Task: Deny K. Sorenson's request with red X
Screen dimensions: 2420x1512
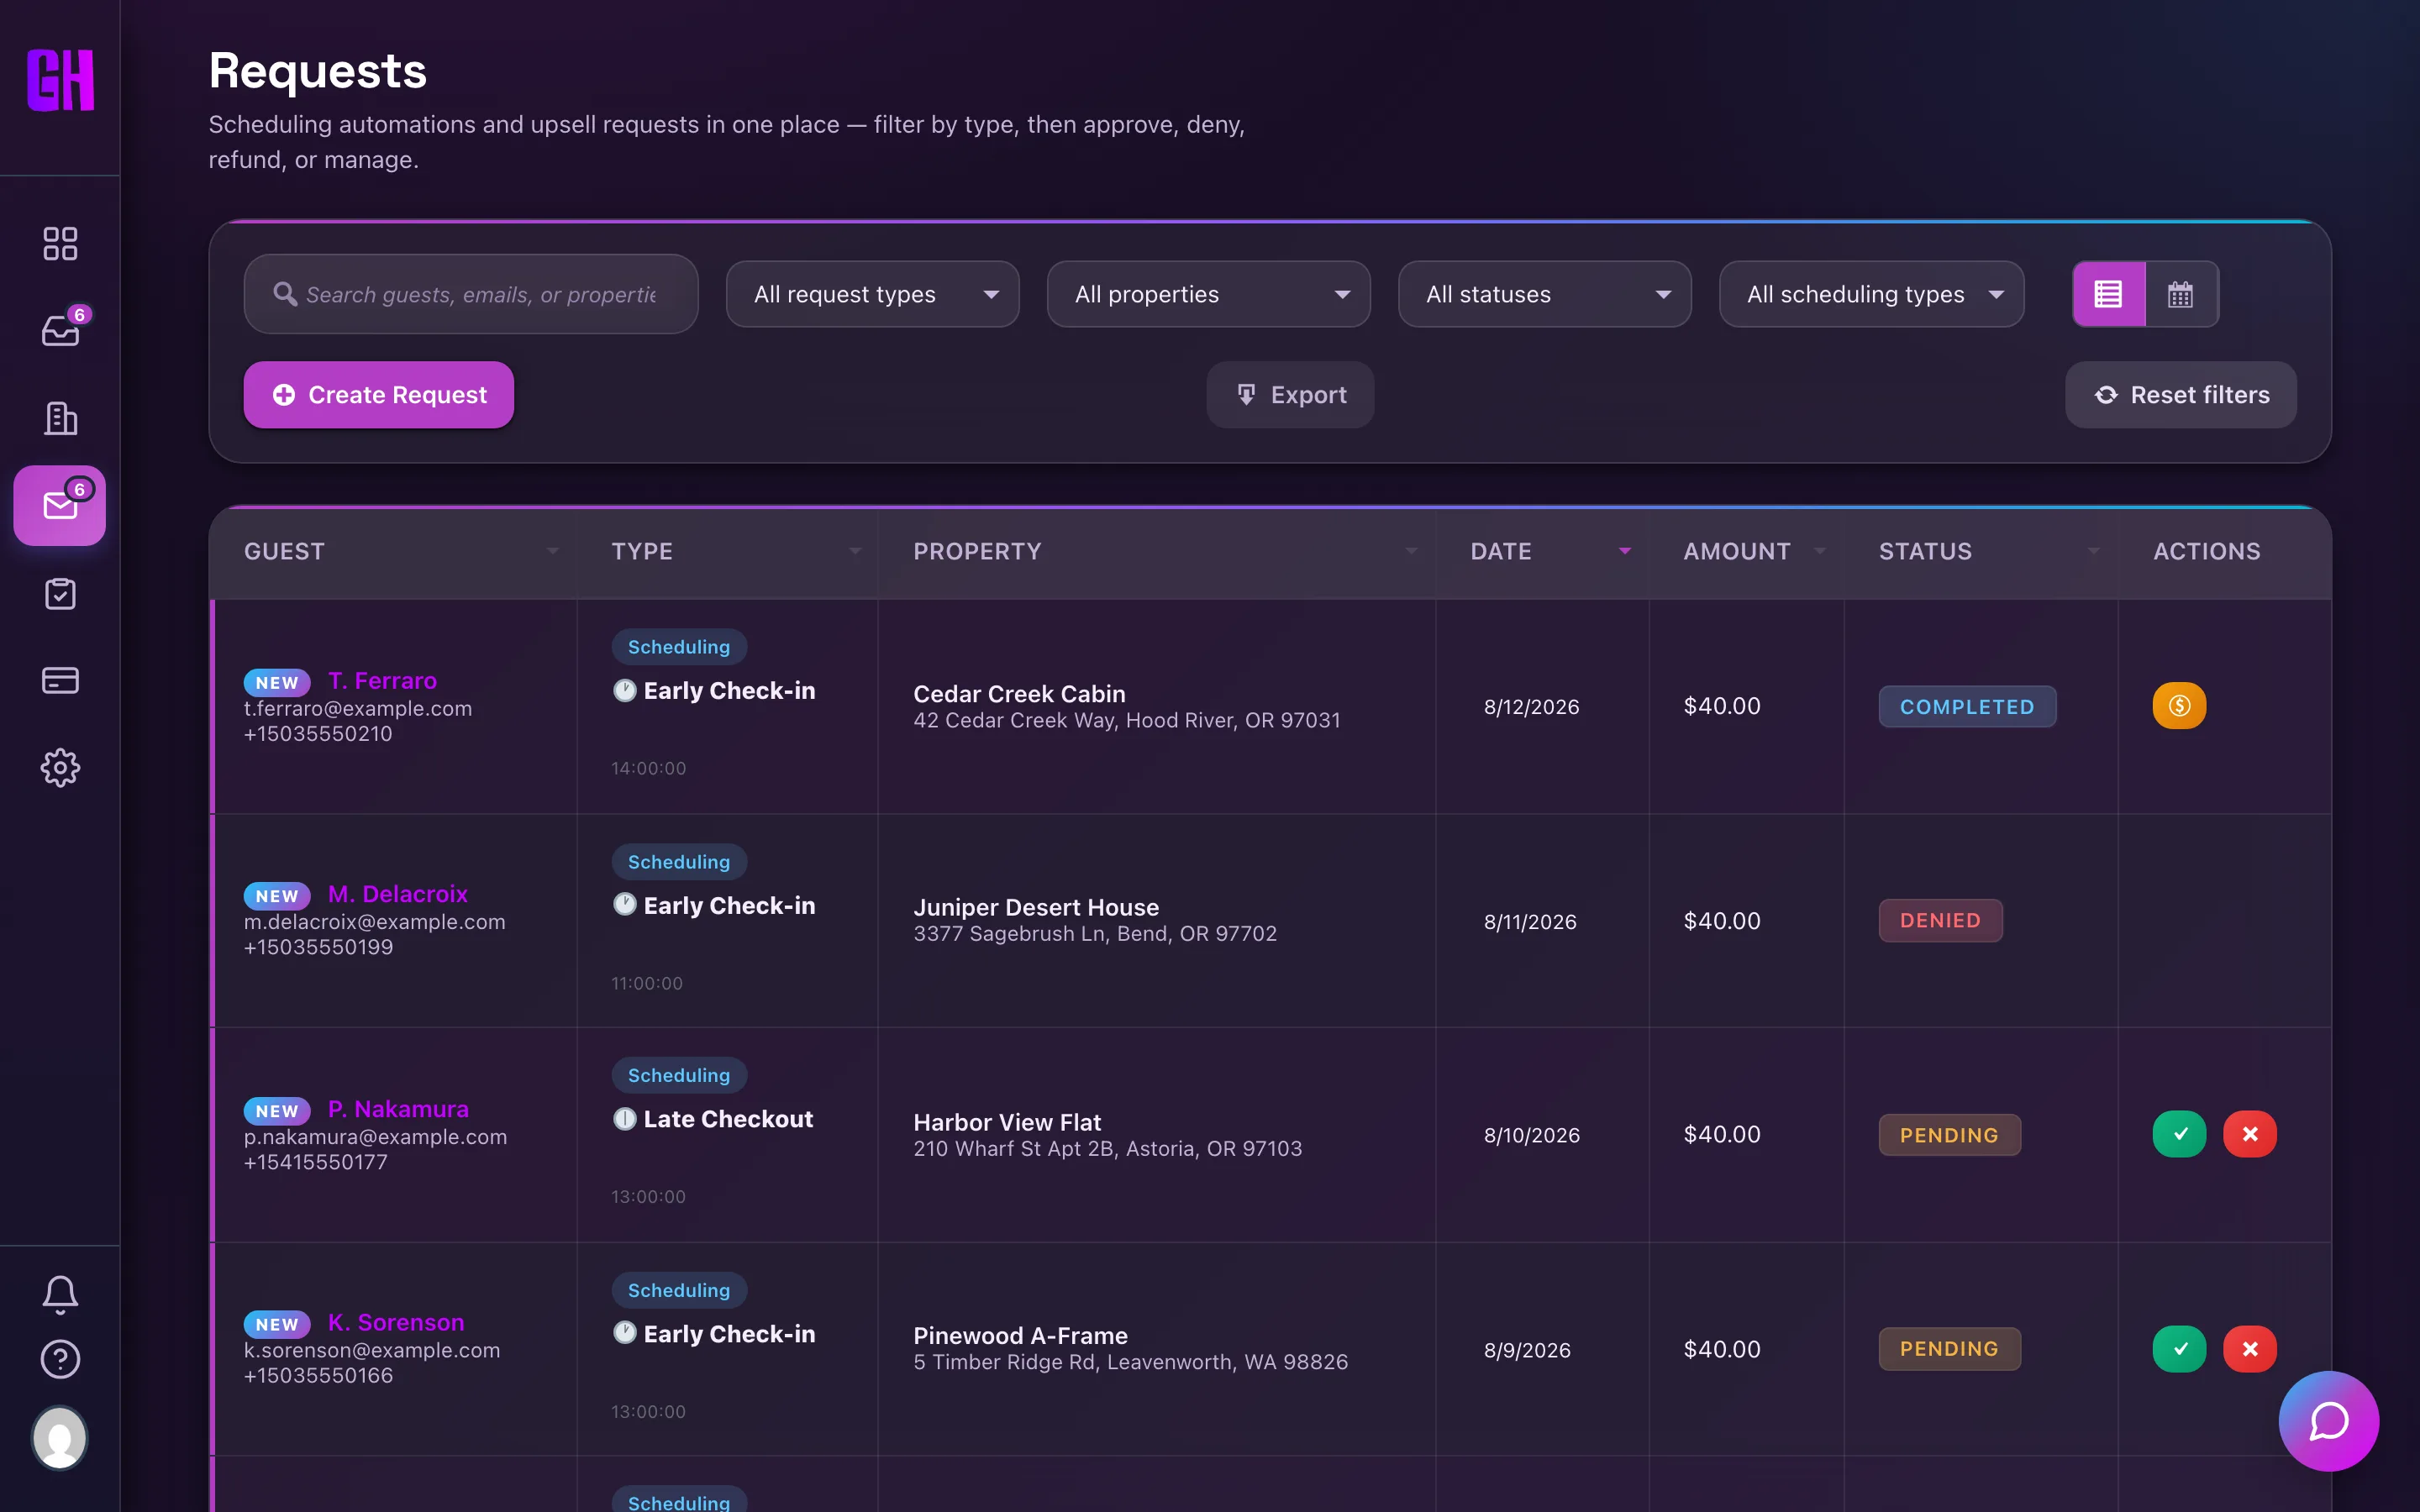Action: click(2250, 1349)
